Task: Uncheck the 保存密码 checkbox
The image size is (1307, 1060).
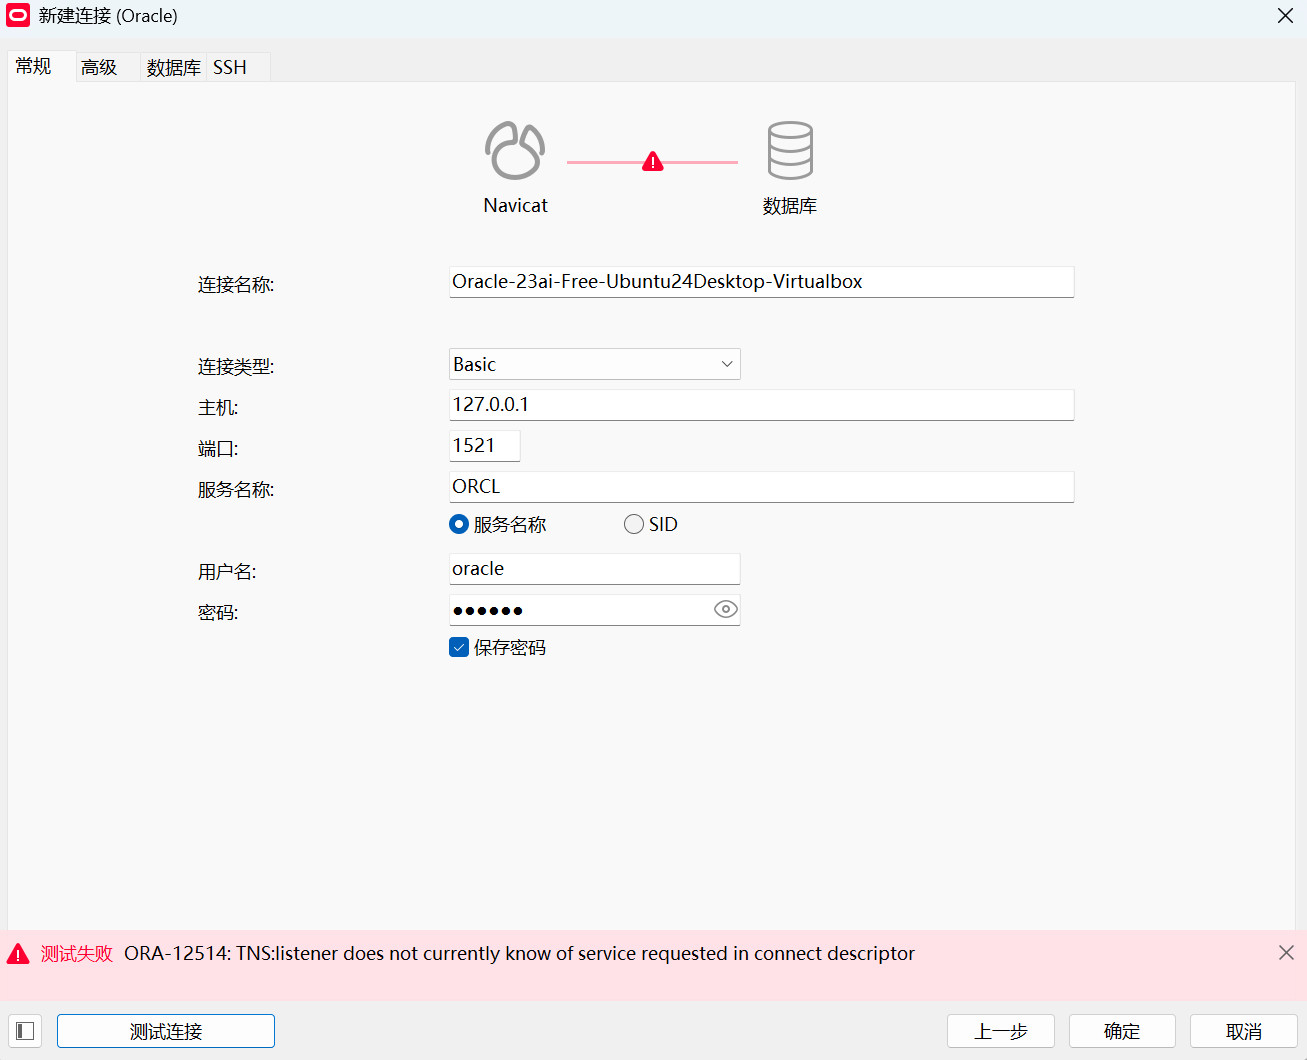Action: click(459, 647)
